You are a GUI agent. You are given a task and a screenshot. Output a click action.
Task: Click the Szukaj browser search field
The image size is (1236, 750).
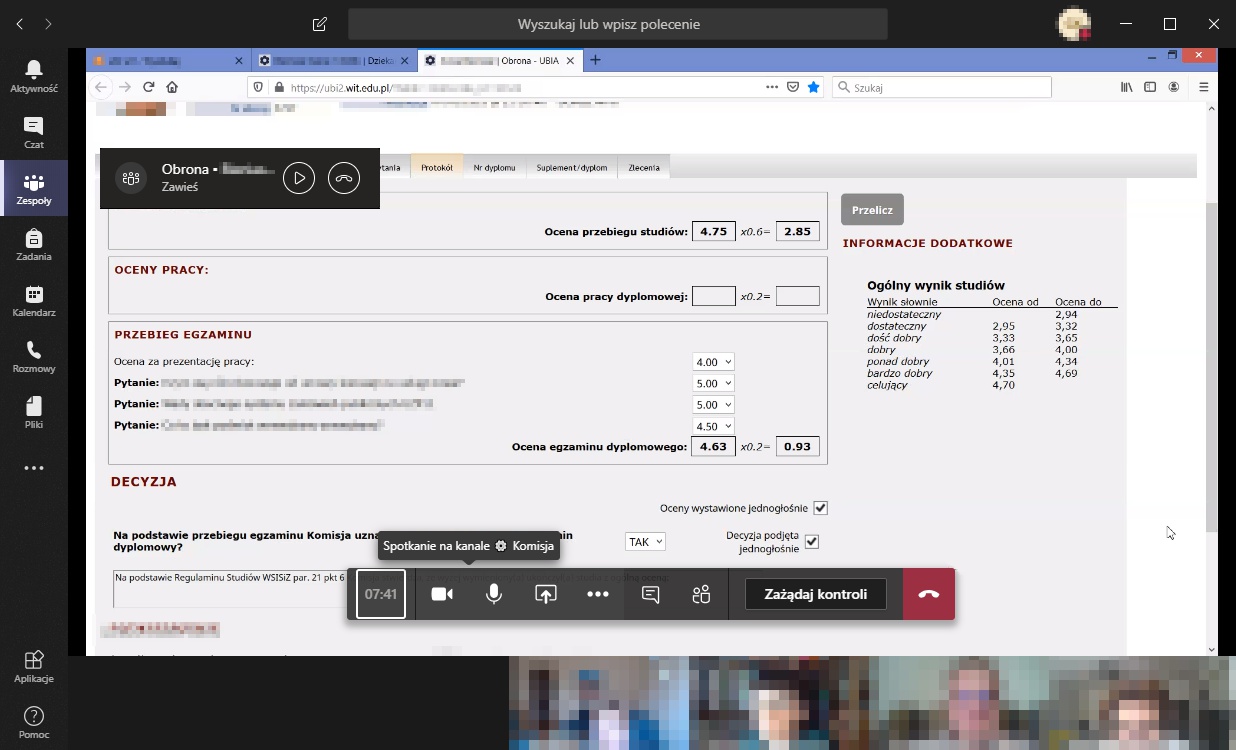coord(942,87)
